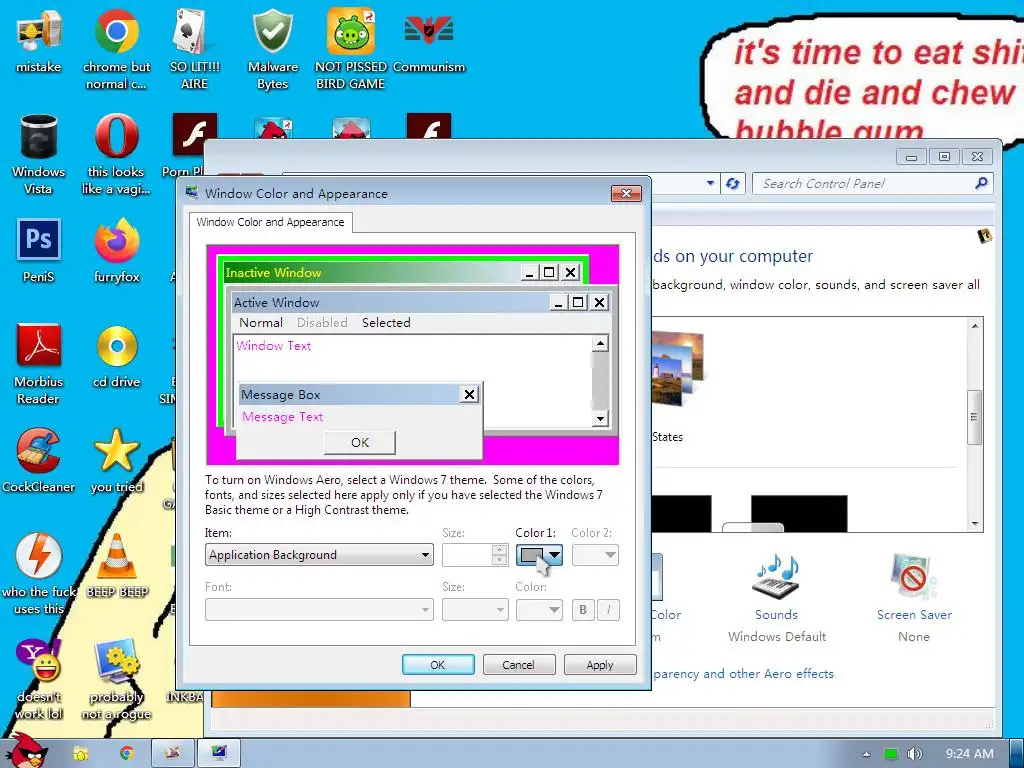Open the Chrome icon in the taskbar
This screenshot has height=768, width=1024.
point(126,753)
